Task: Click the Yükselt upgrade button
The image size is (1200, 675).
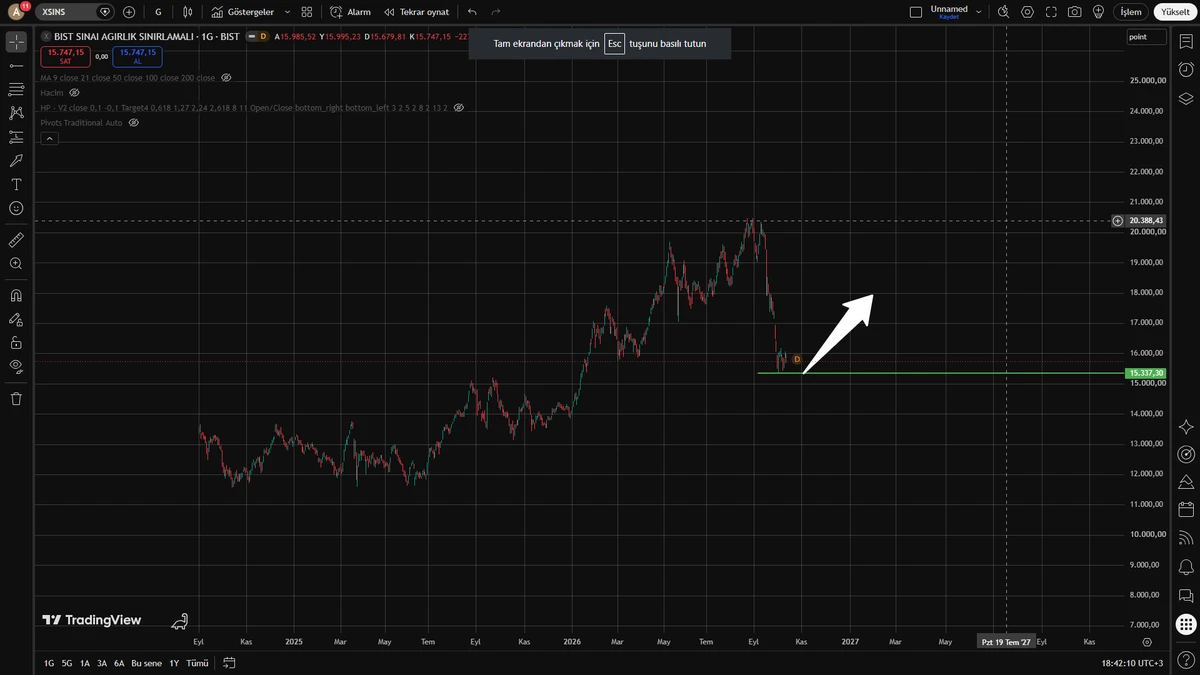Action: pyautogui.click(x=1175, y=12)
